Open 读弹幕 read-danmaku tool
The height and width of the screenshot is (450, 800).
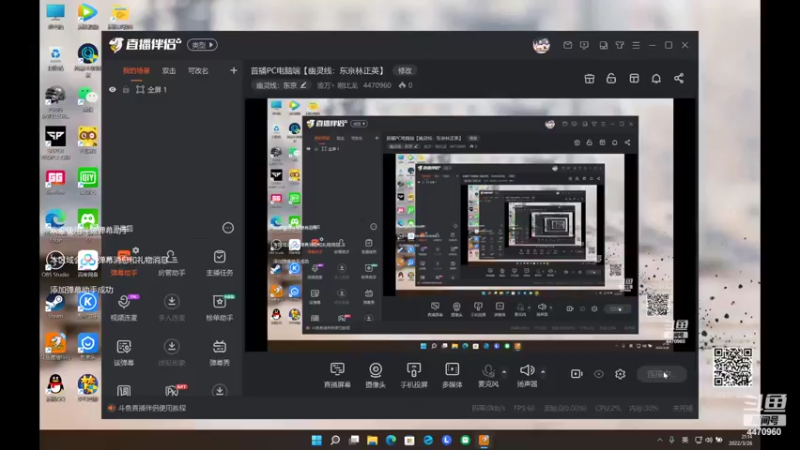click(x=124, y=353)
